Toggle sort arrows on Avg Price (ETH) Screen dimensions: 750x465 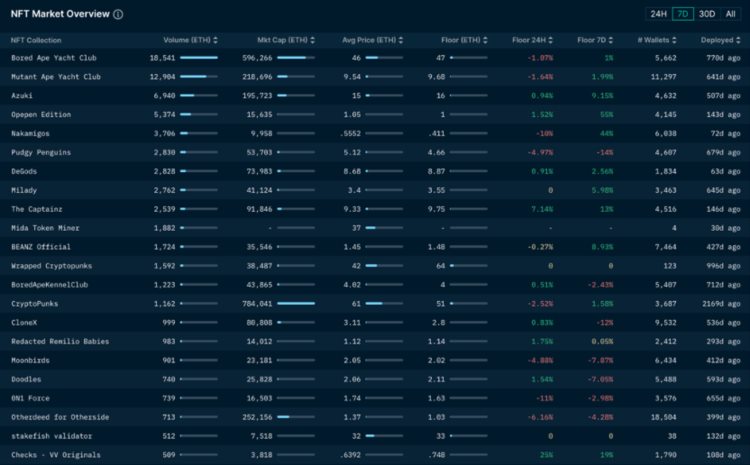(x=402, y=40)
